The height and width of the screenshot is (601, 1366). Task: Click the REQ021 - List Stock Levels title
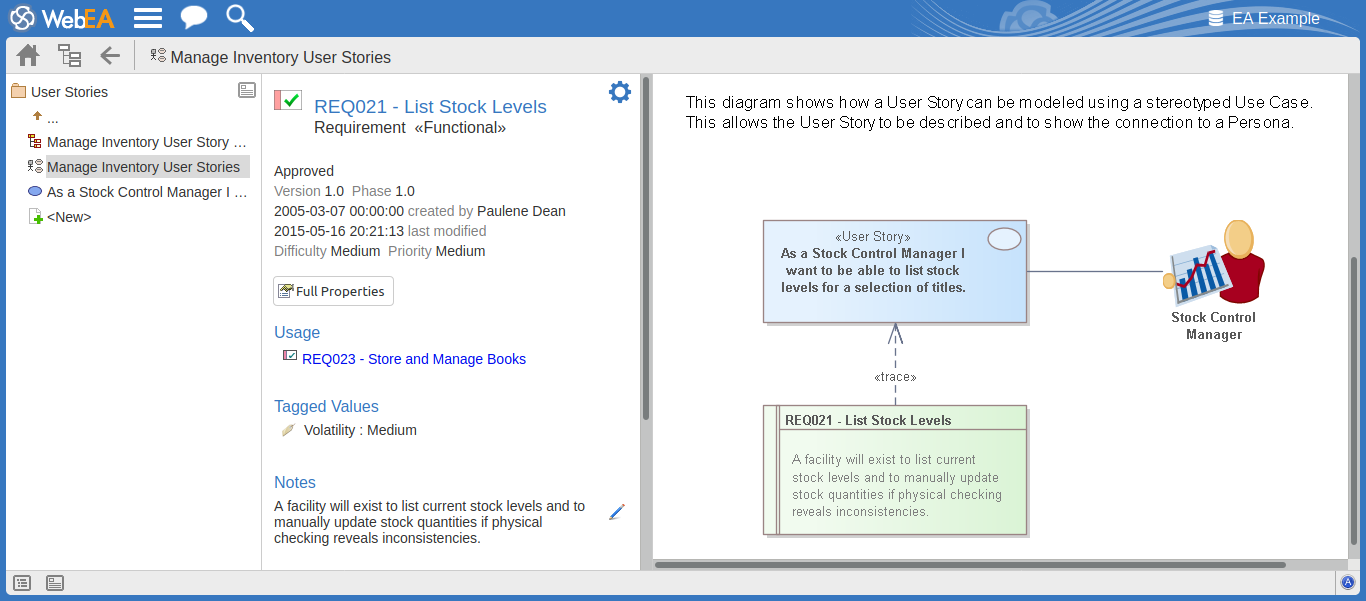tap(430, 107)
